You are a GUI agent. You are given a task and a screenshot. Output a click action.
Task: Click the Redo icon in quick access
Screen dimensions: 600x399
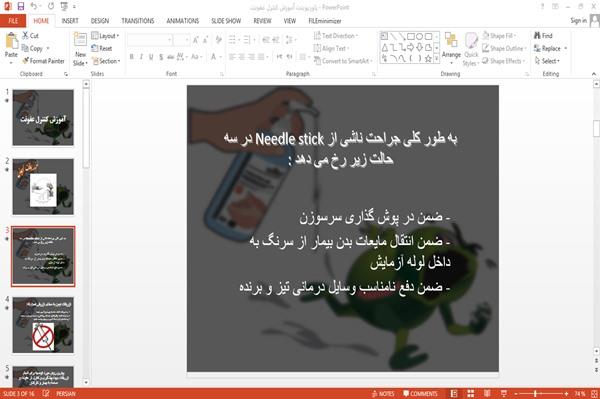51,6
